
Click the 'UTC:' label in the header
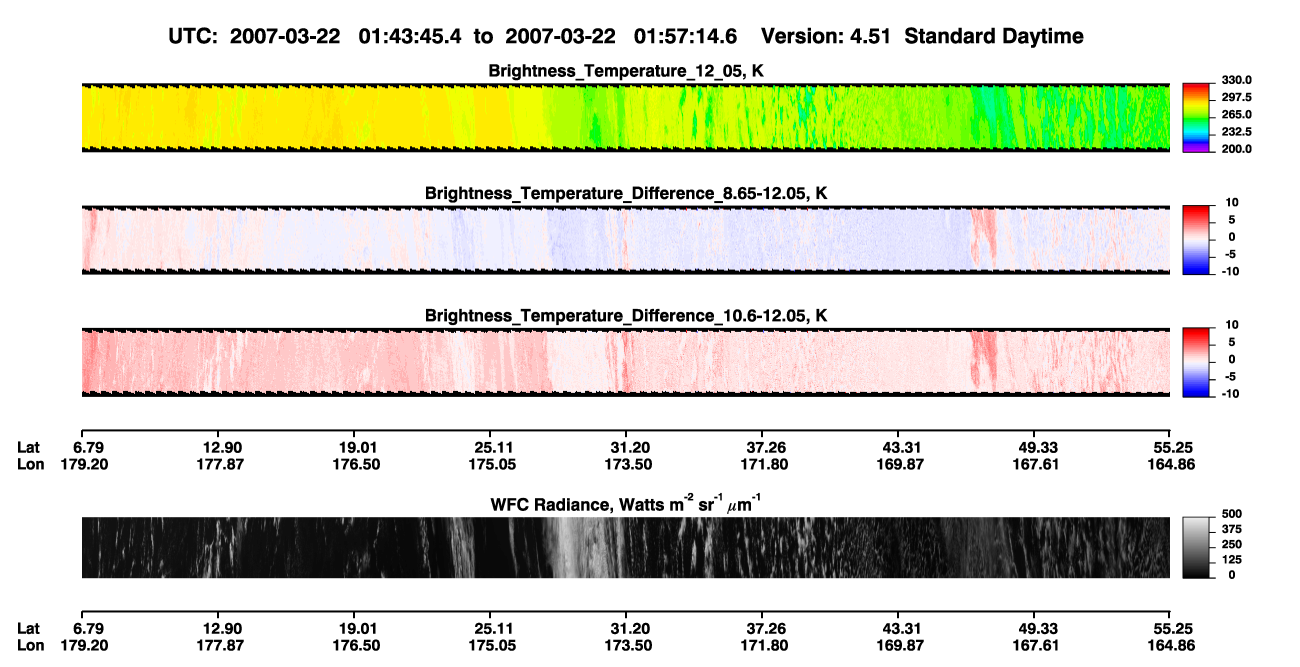pyautogui.click(x=194, y=37)
